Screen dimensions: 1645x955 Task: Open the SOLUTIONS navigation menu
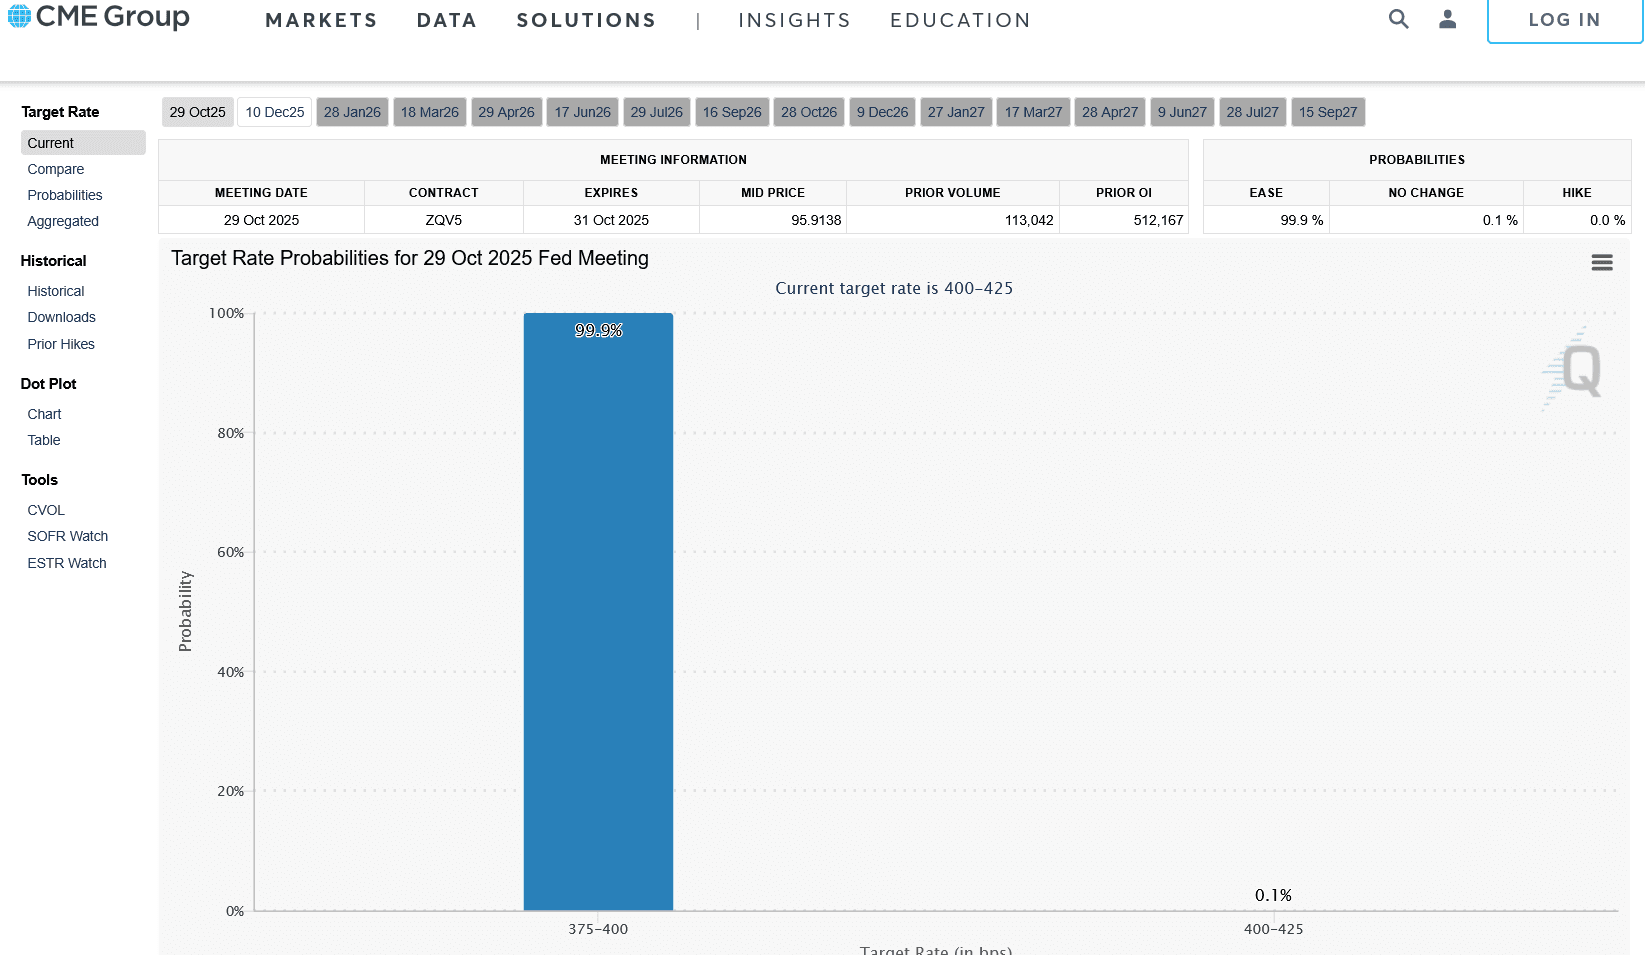[586, 21]
